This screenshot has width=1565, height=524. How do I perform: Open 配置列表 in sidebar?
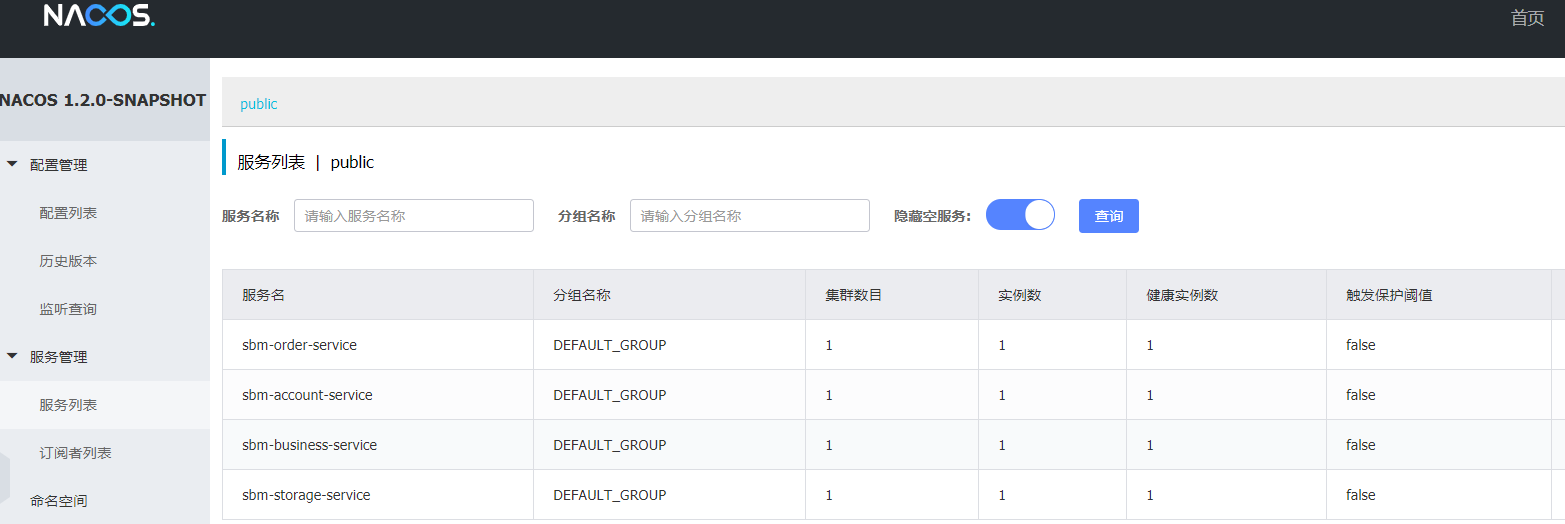pos(68,213)
